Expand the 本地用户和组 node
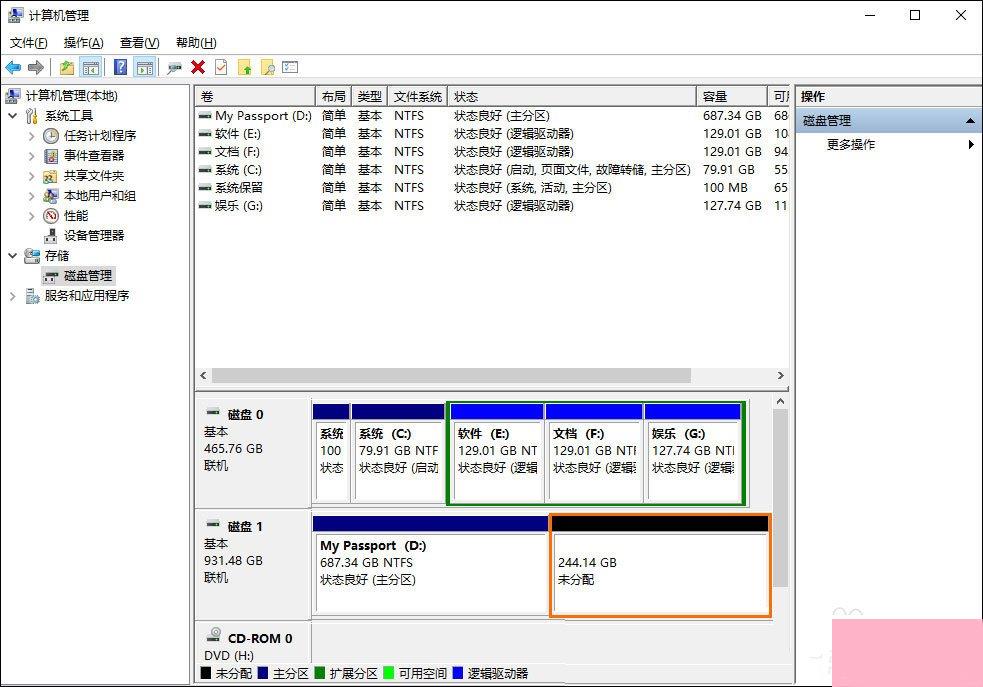 point(31,196)
